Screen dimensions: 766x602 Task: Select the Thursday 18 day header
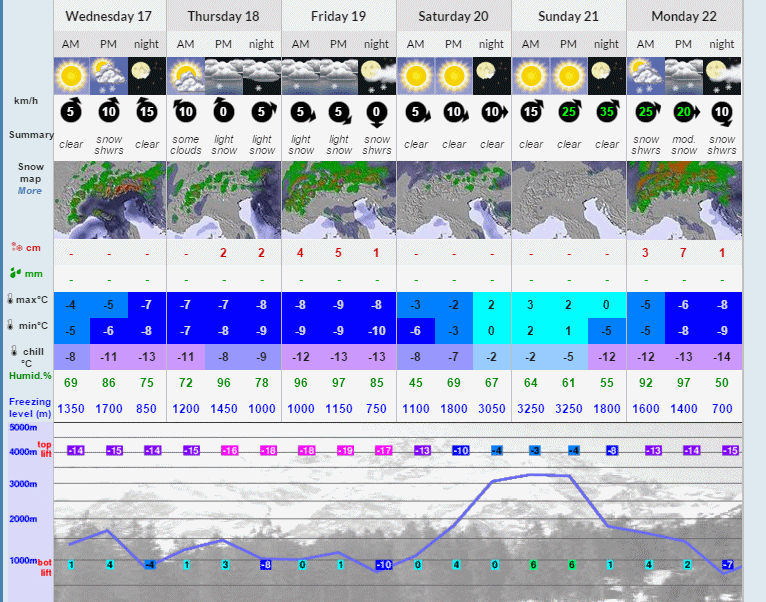(x=223, y=16)
